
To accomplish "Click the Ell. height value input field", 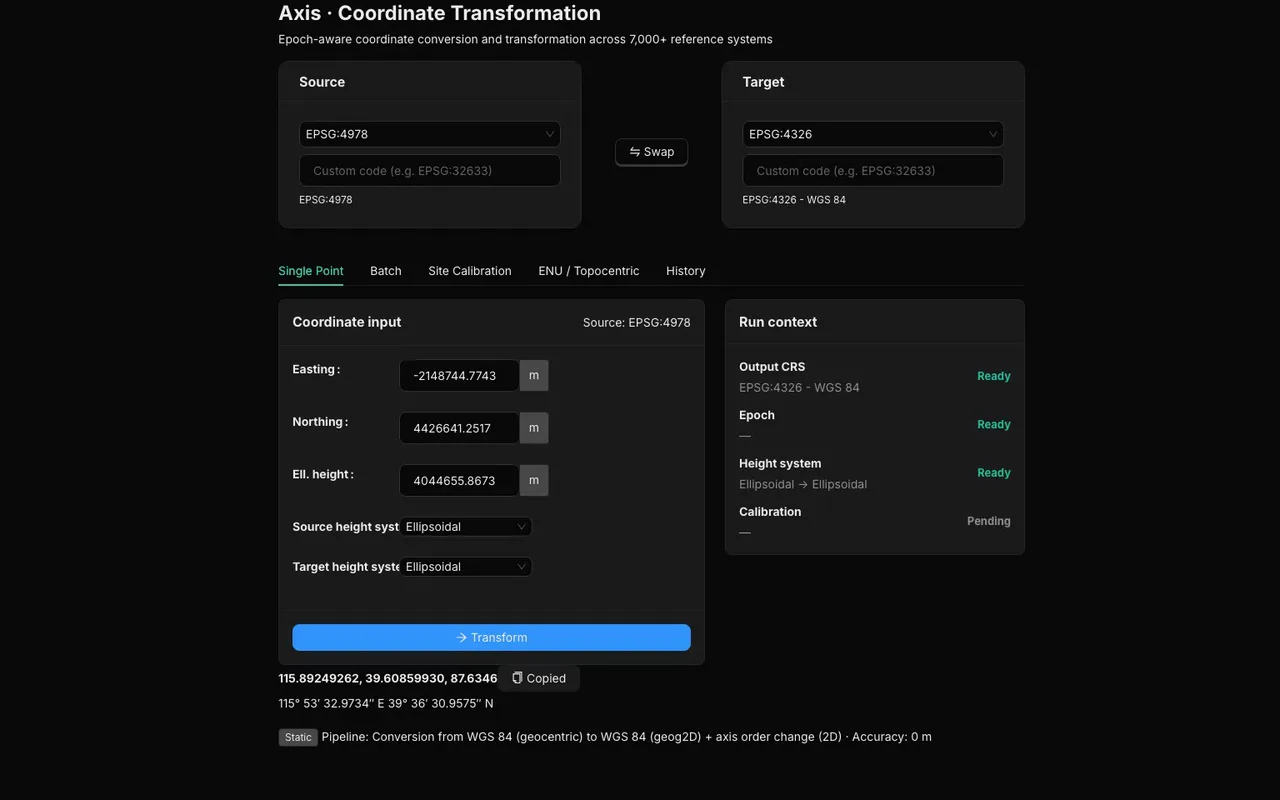I will (x=459, y=480).
